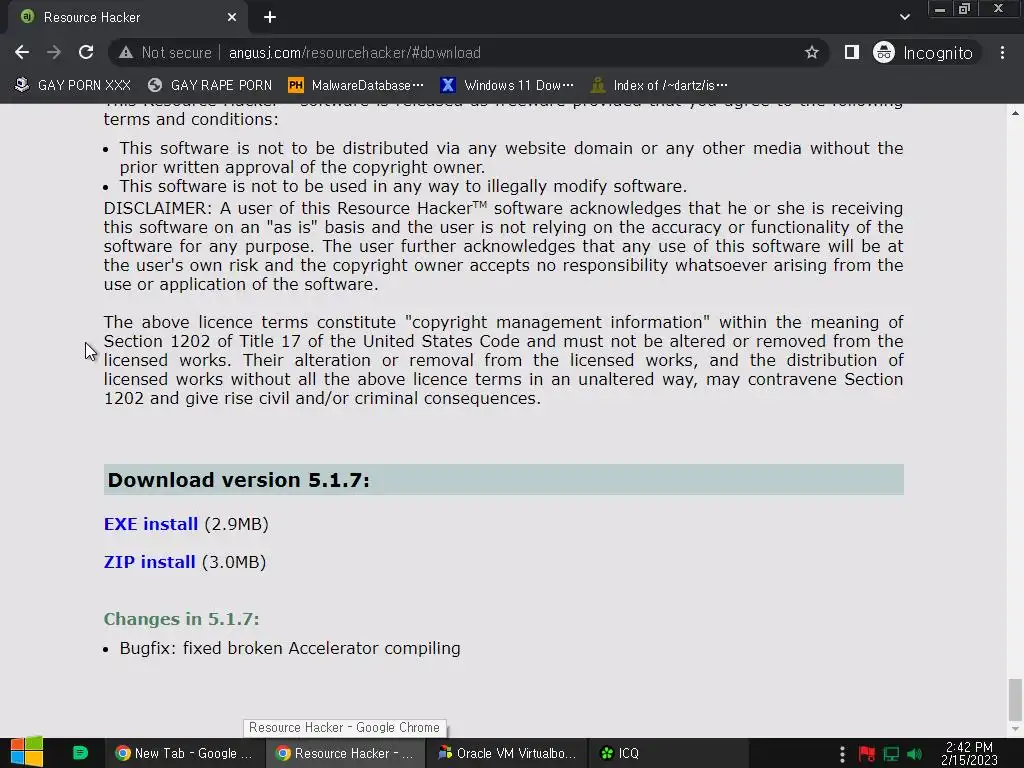Close the Resource Hacker tab
Viewport: 1024px width, 768px height.
coord(232,18)
